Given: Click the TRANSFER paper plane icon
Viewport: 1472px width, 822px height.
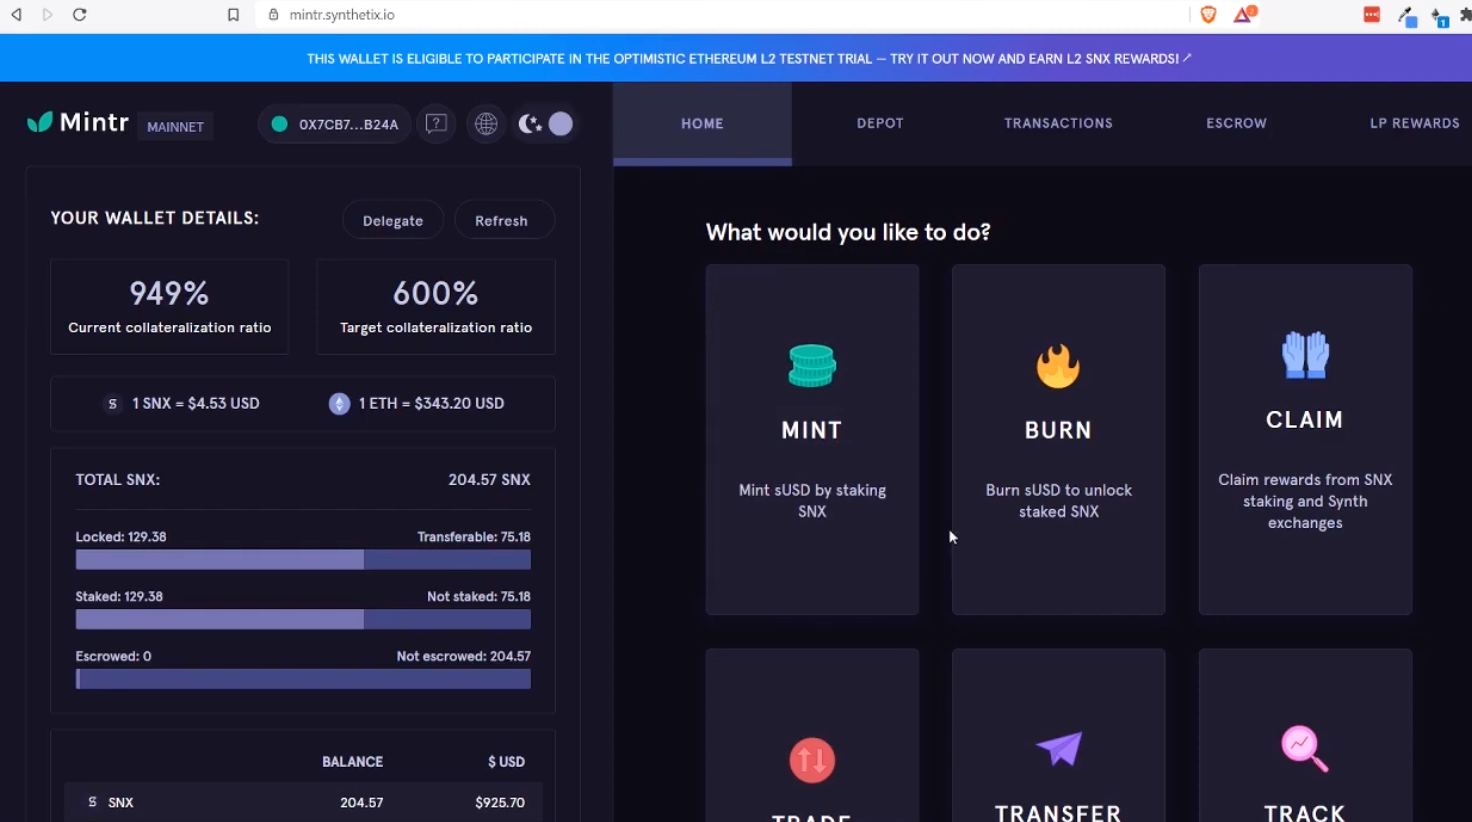Looking at the screenshot, I should [1059, 748].
